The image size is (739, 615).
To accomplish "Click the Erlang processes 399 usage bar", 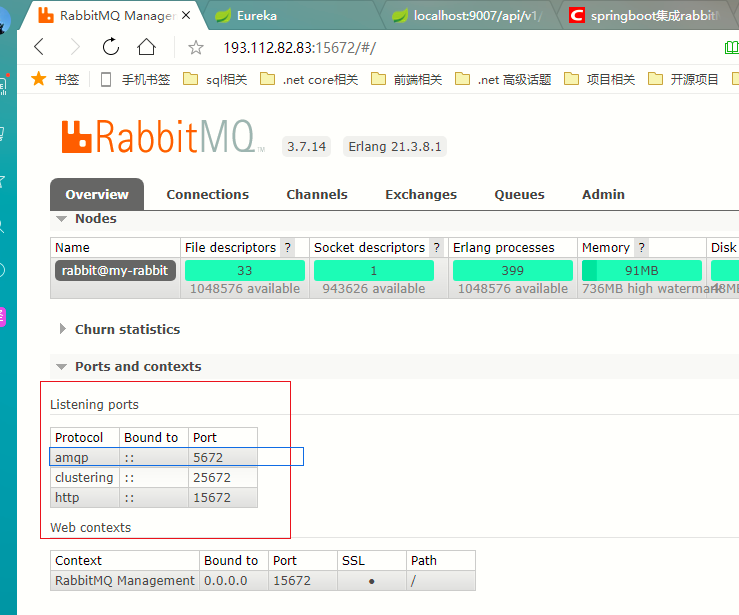I will [x=513, y=271].
